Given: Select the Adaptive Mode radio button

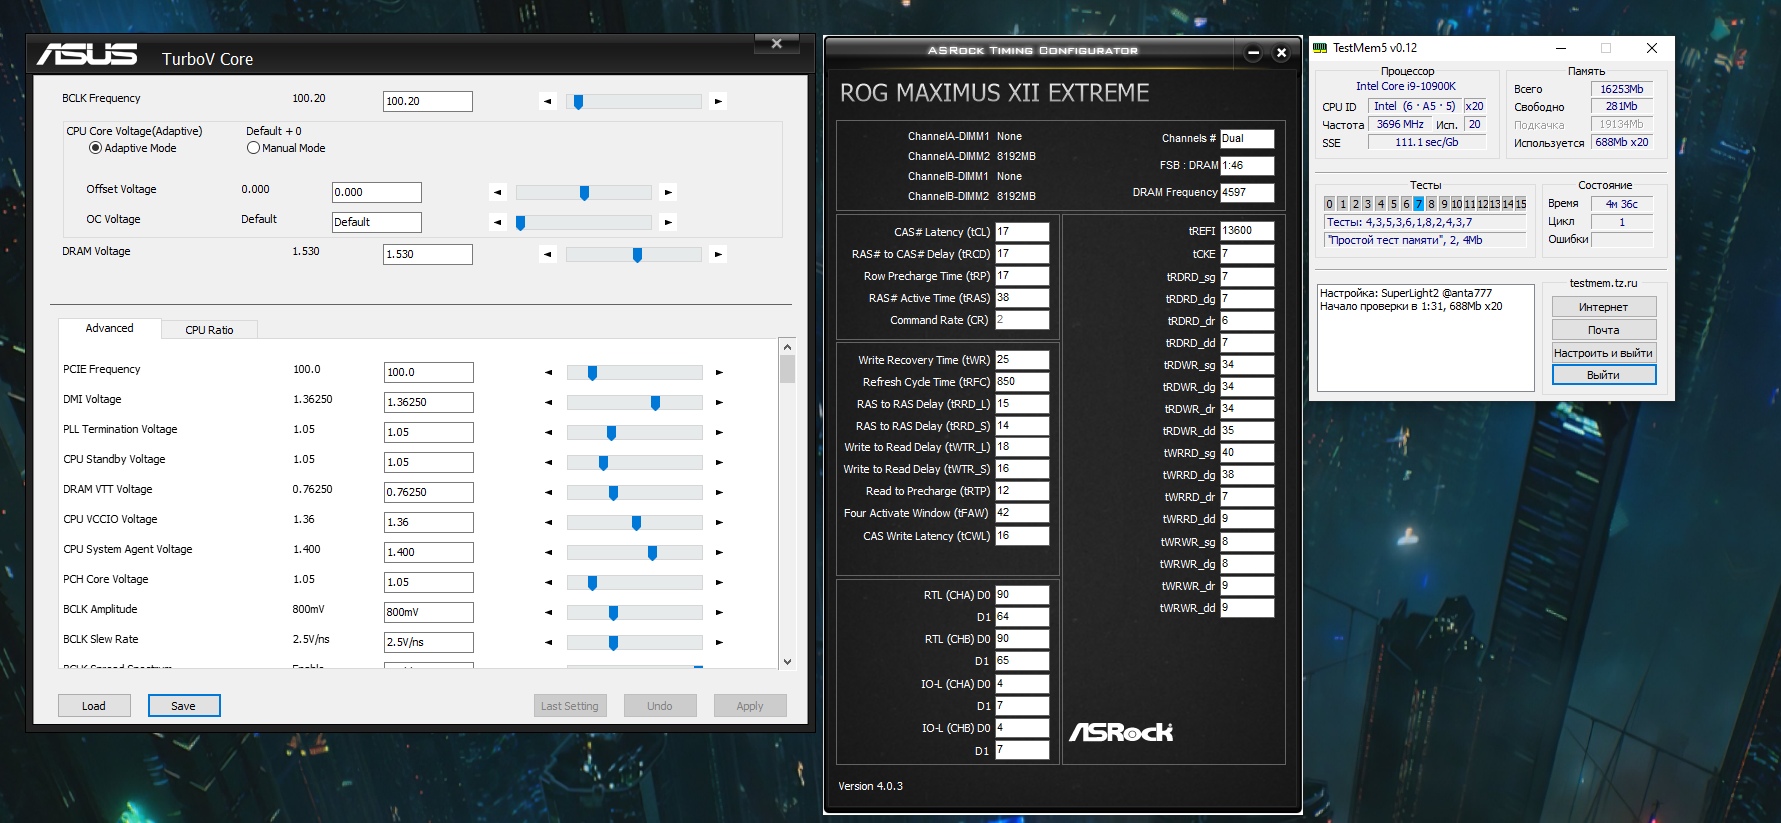Looking at the screenshot, I should 95,148.
